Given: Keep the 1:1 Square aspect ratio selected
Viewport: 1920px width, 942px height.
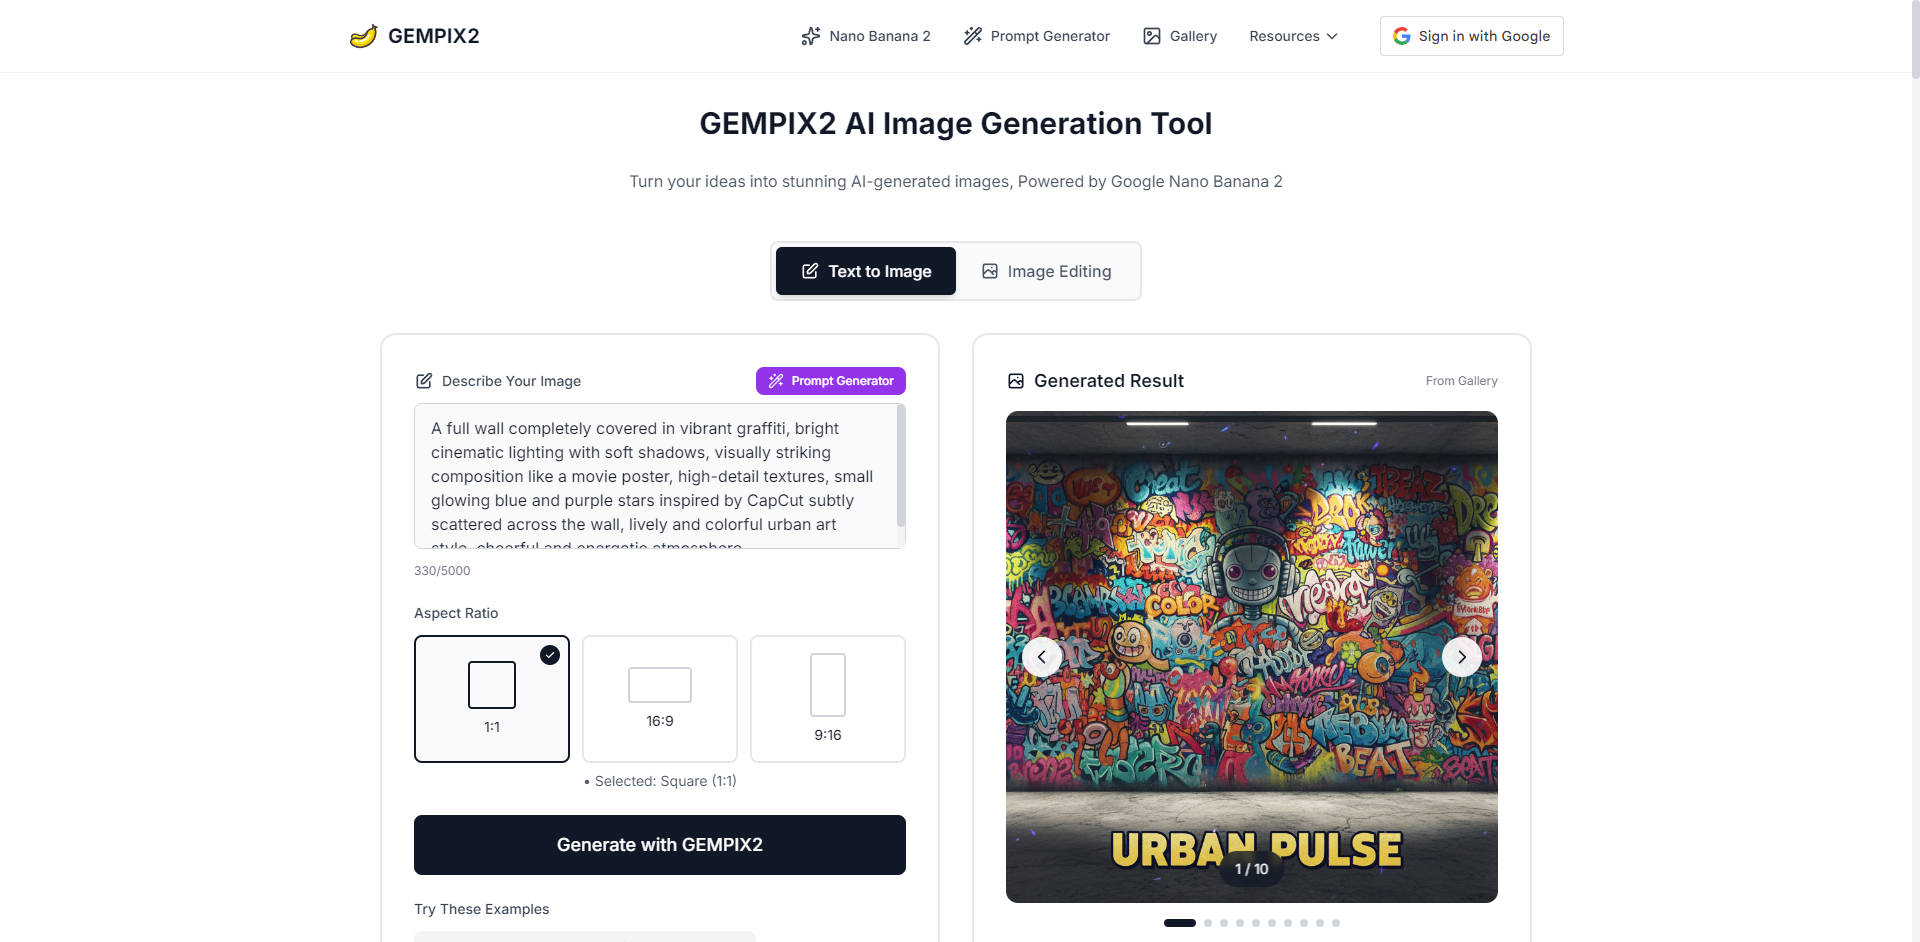Looking at the screenshot, I should [491, 698].
